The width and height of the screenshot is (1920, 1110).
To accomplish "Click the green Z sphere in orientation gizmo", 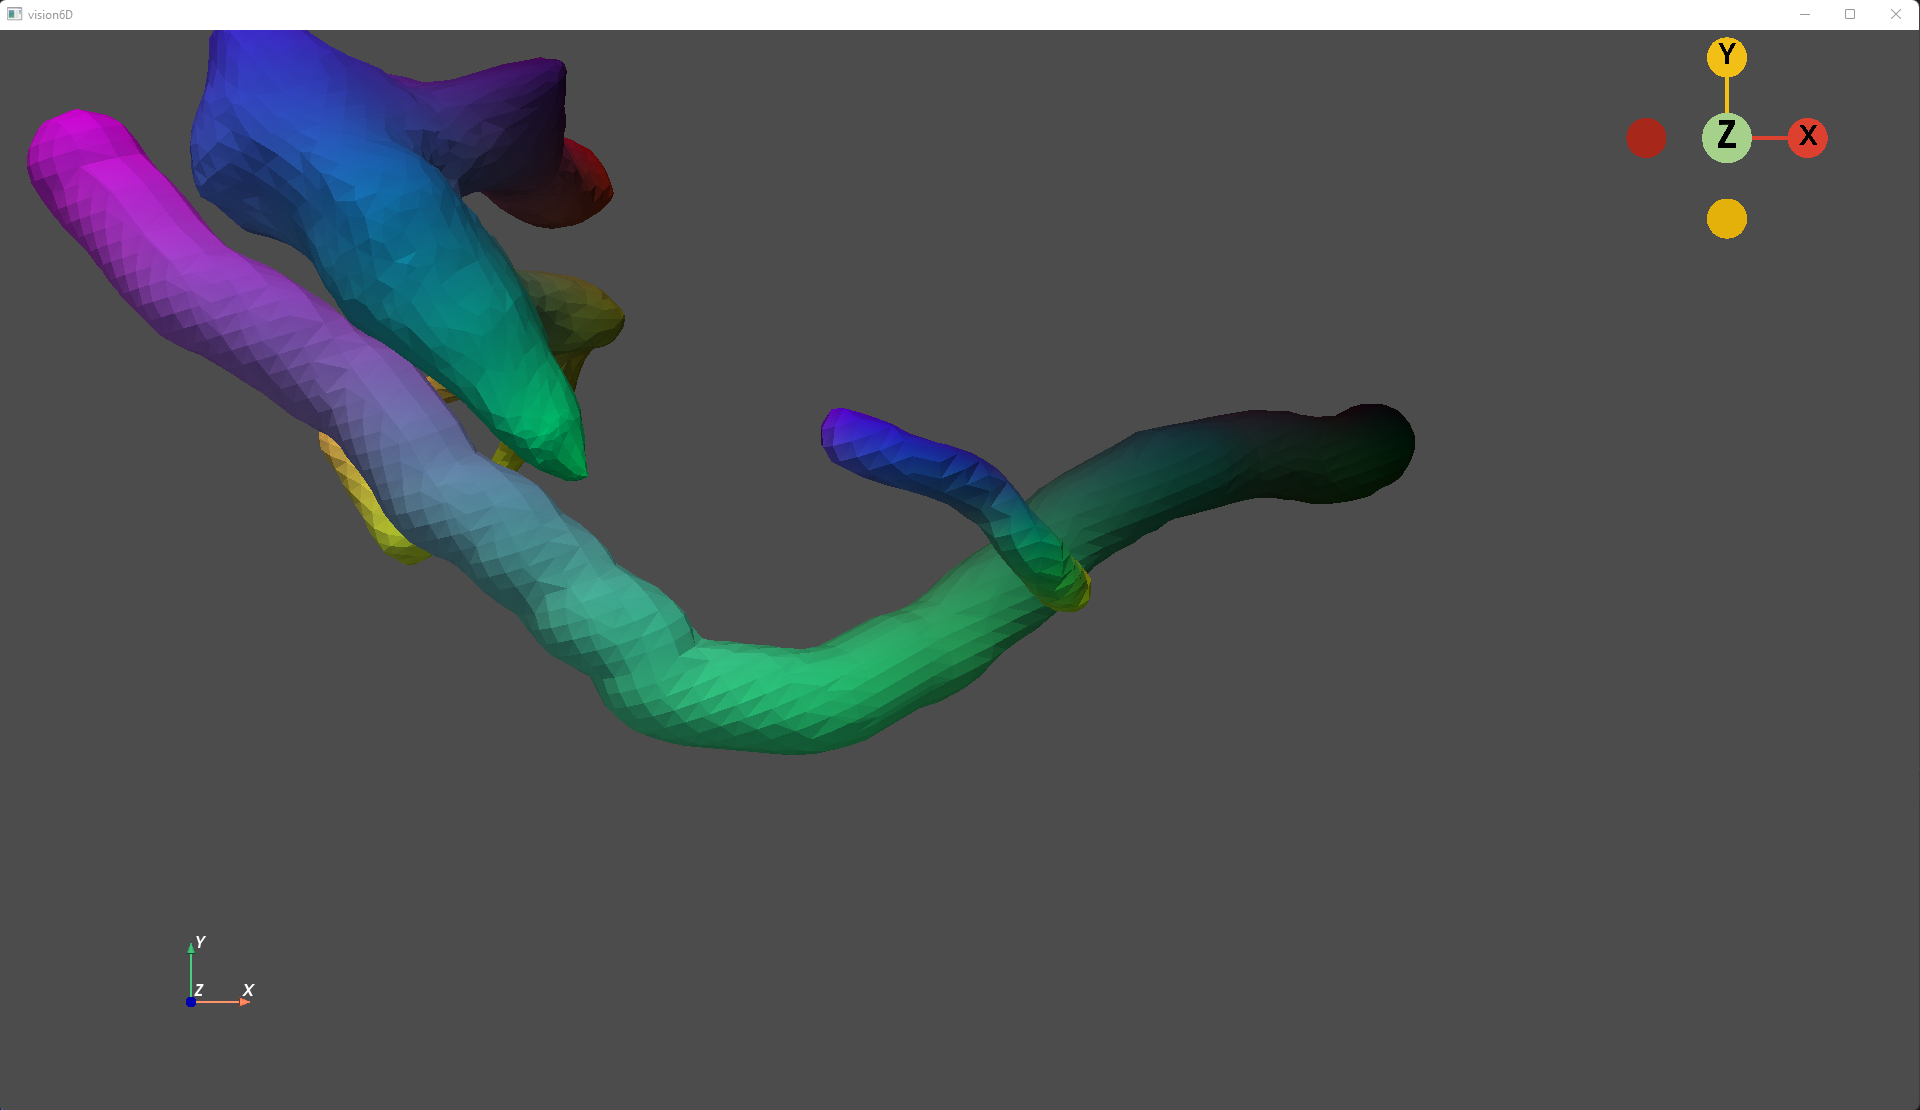I will click(x=1726, y=138).
